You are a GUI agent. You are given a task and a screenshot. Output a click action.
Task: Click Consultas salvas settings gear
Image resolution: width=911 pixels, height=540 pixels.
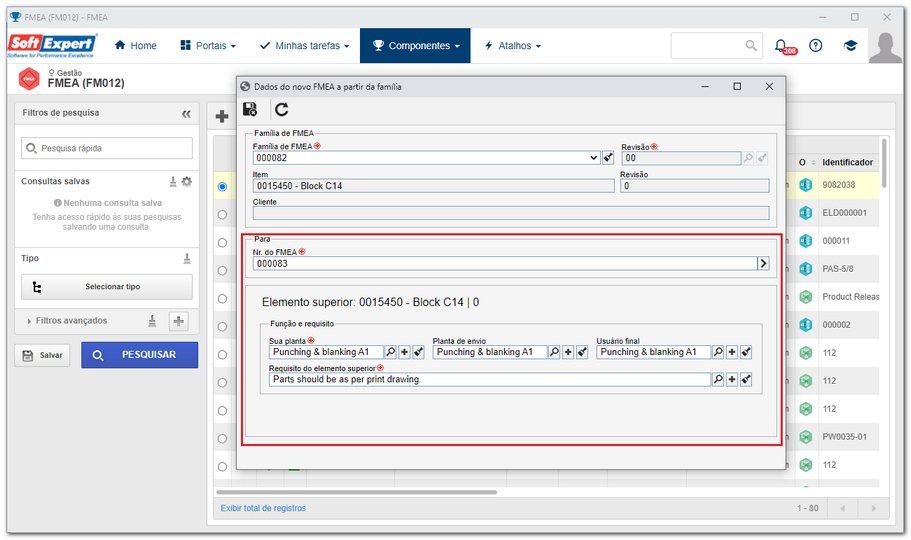pos(186,181)
